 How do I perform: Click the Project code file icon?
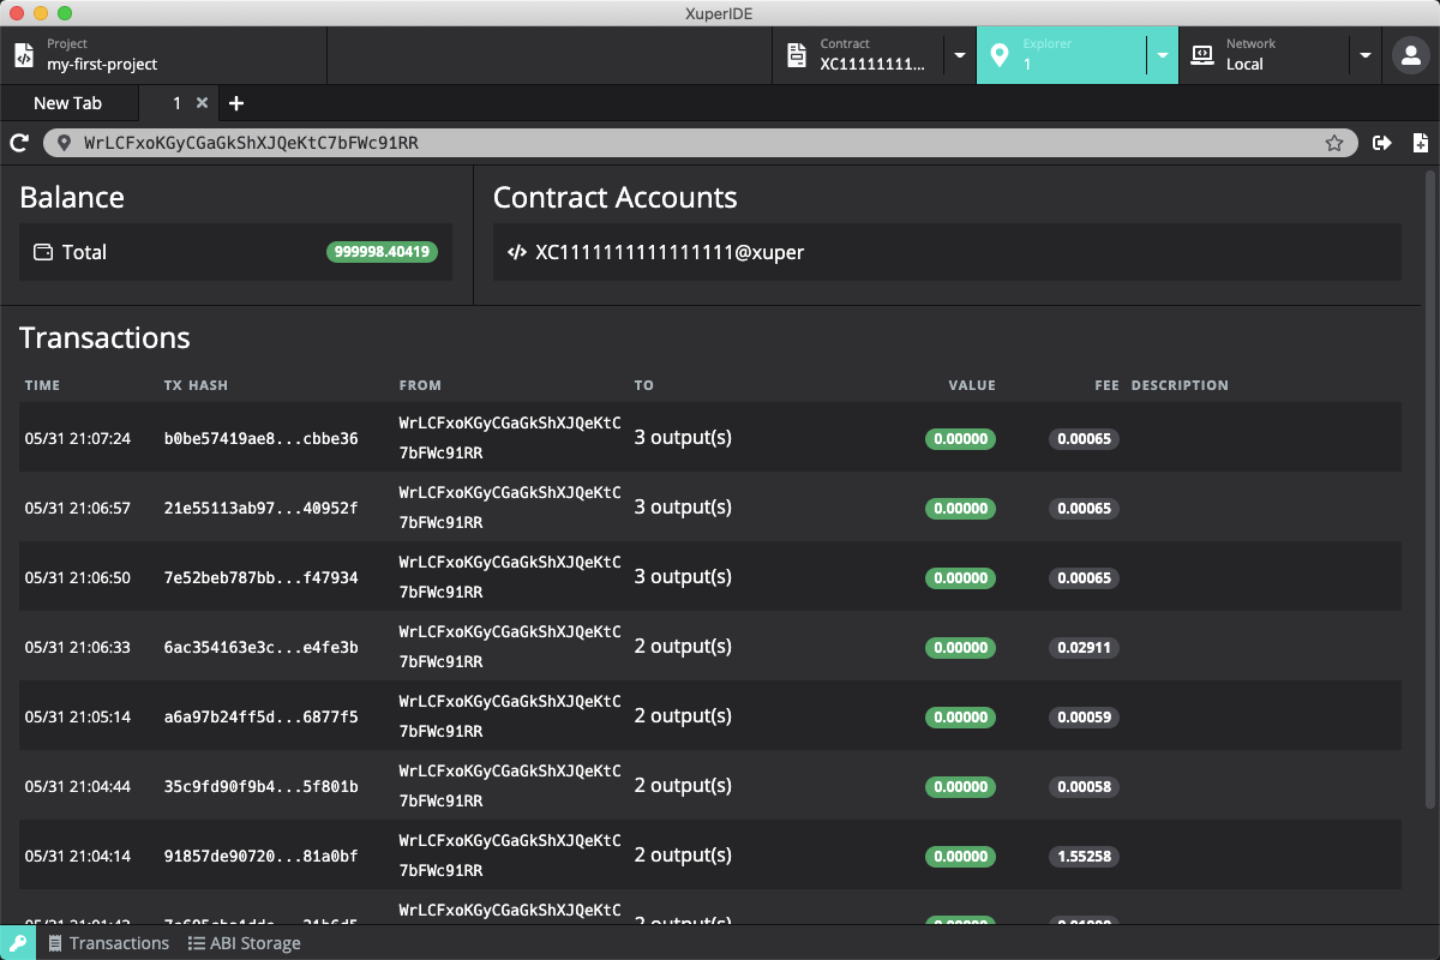[24, 55]
